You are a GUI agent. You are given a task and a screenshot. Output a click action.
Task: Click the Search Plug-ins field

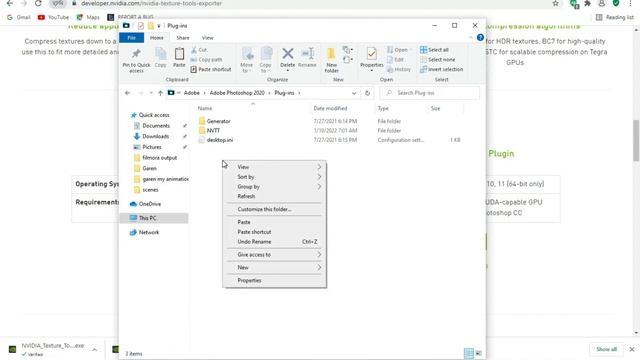(x=430, y=93)
